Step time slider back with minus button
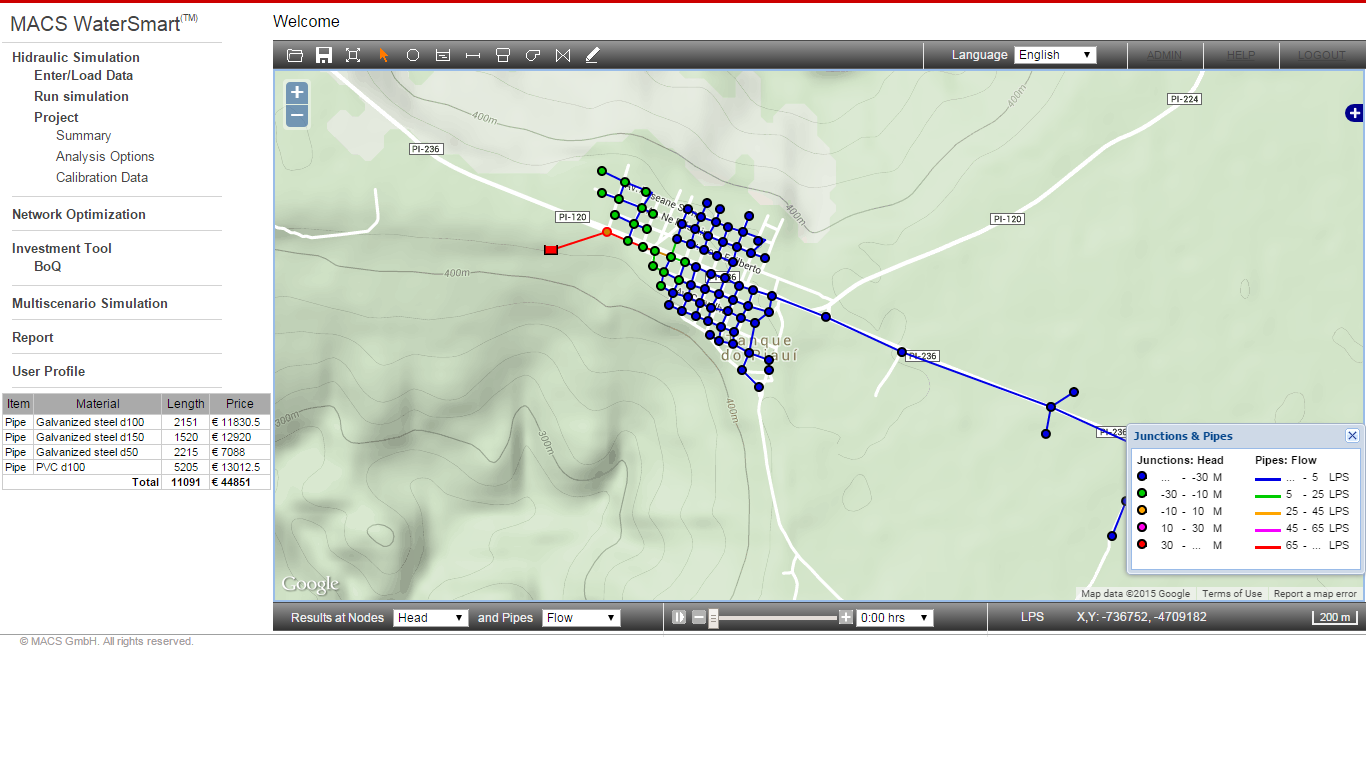Screen dimensions: 1366x768 (x=699, y=618)
